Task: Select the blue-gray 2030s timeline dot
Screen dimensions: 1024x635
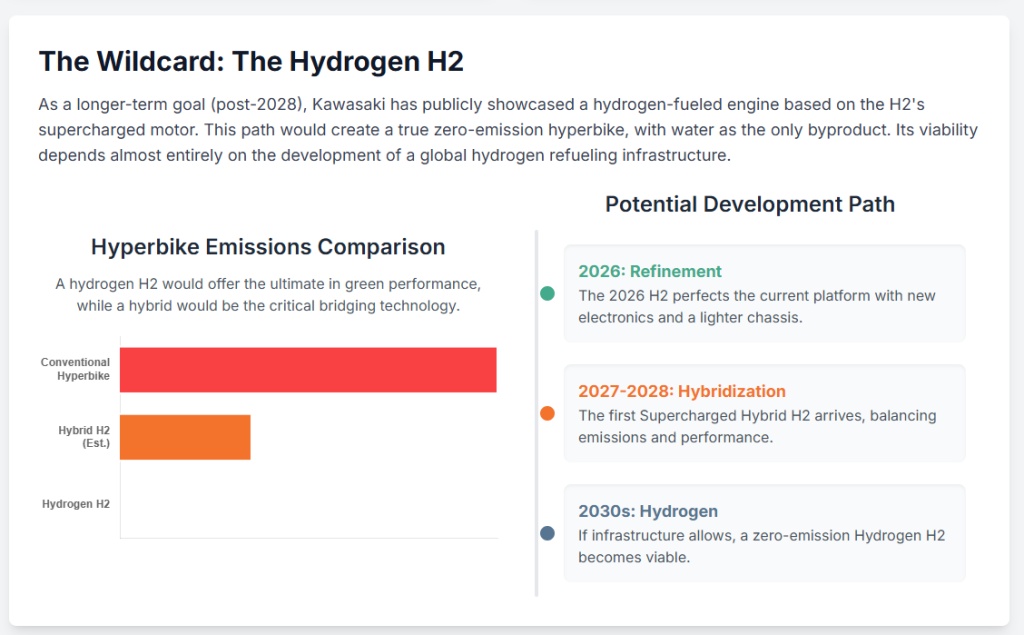Action: tap(547, 533)
